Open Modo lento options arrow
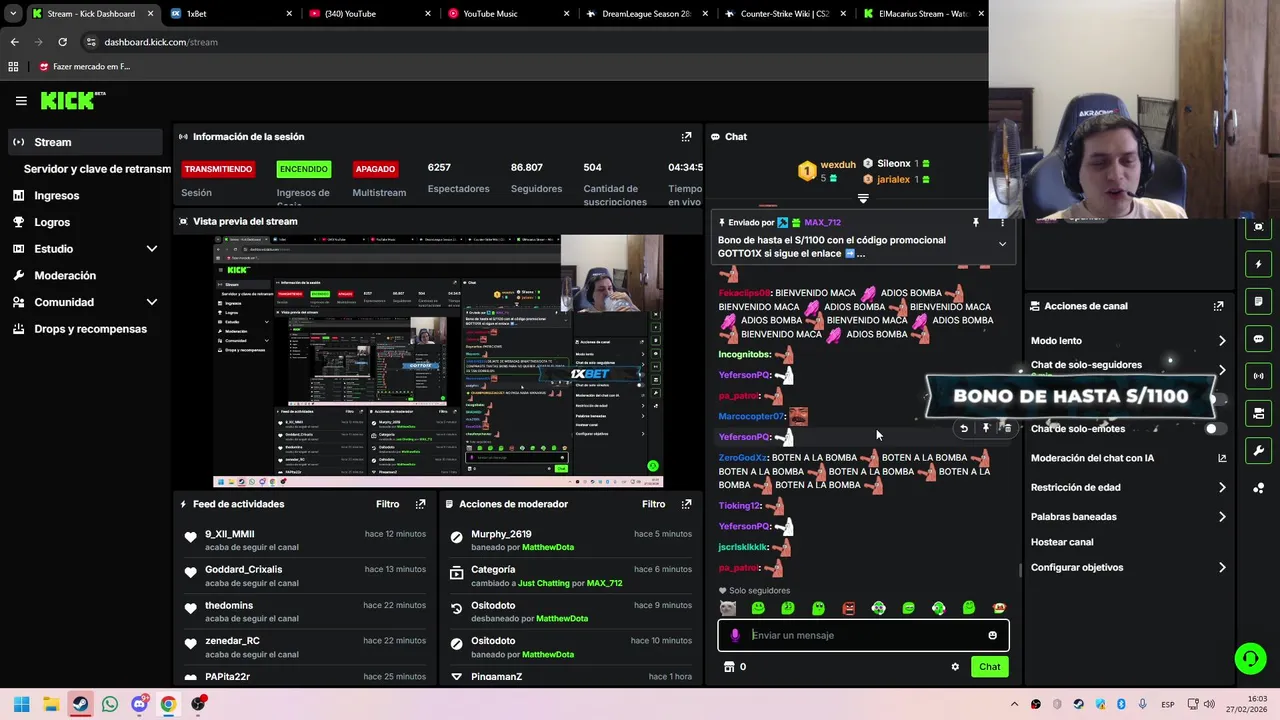This screenshot has width=1280, height=720. (1222, 341)
